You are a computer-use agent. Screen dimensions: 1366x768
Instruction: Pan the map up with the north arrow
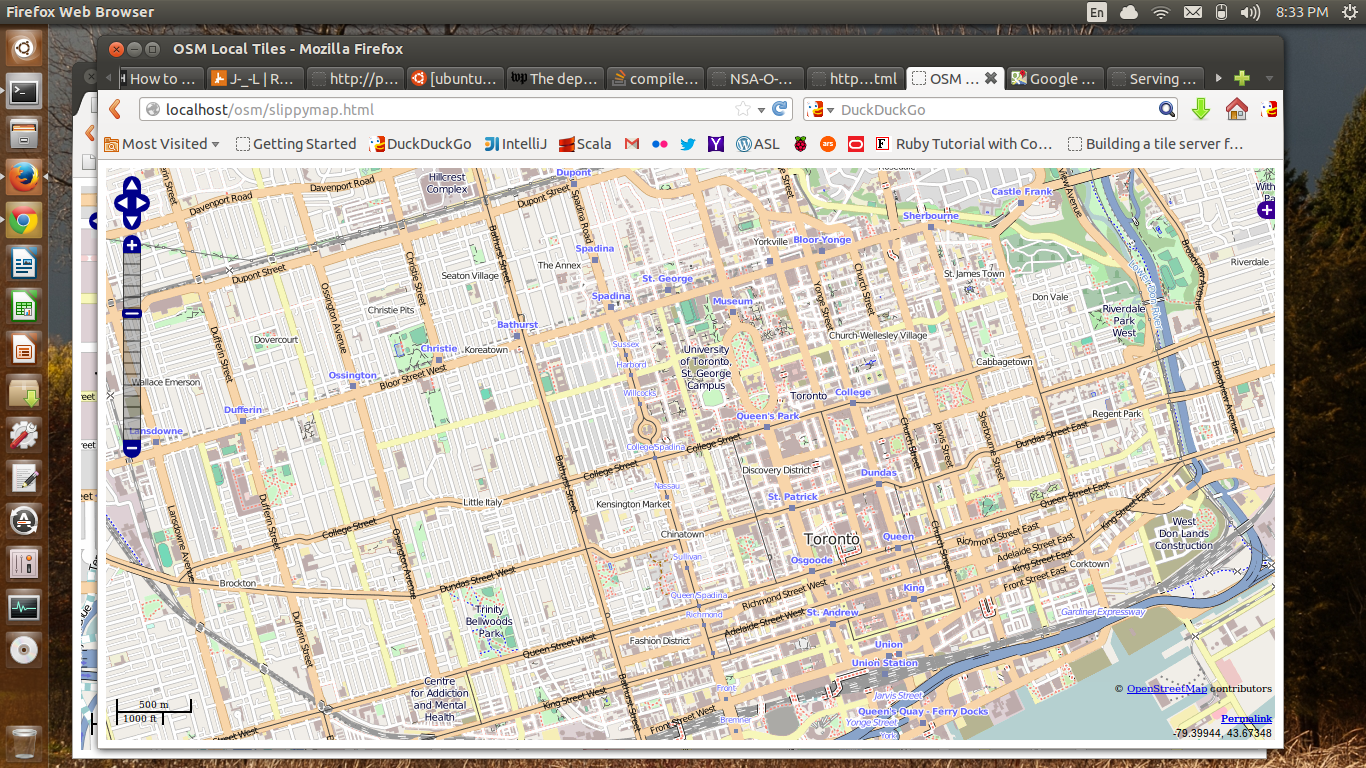pos(132,186)
